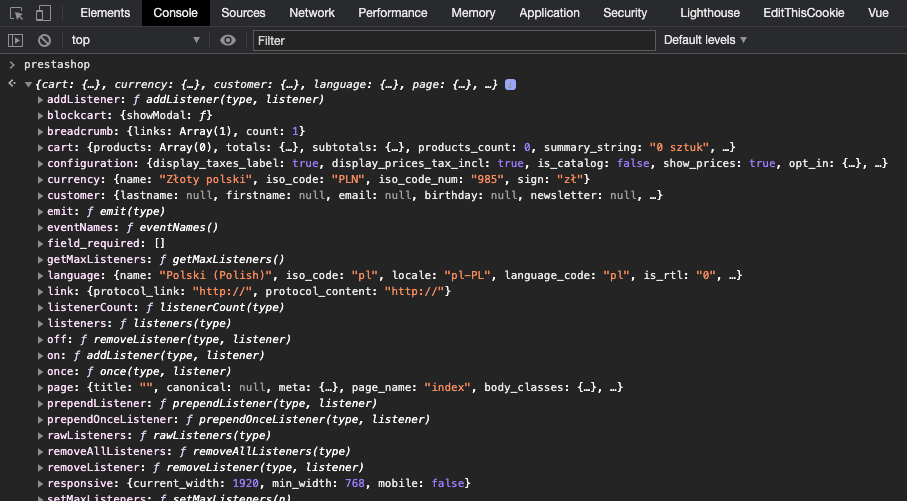Open the Sources tab
Image resolution: width=907 pixels, height=501 pixels.
pos(243,13)
